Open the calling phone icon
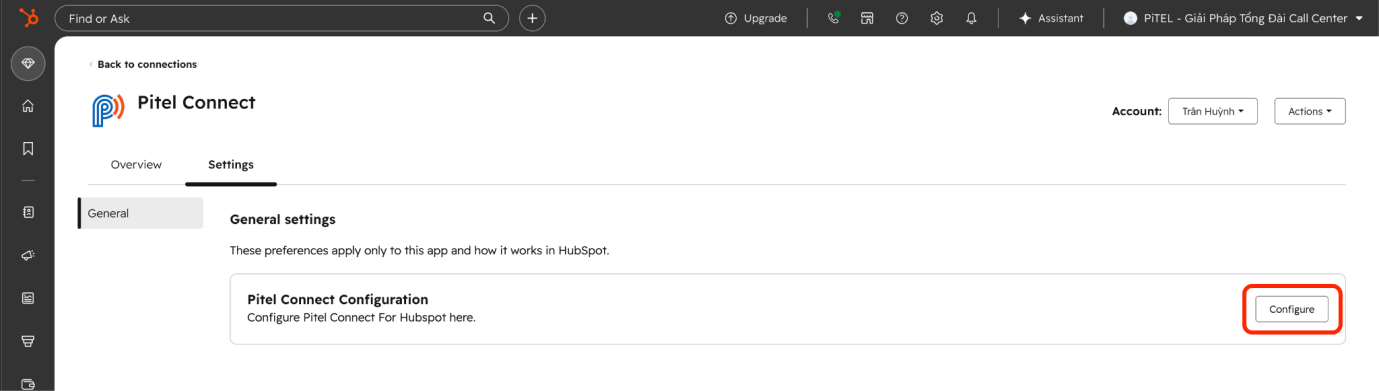Screen dimensions: 1379x391 point(833,18)
